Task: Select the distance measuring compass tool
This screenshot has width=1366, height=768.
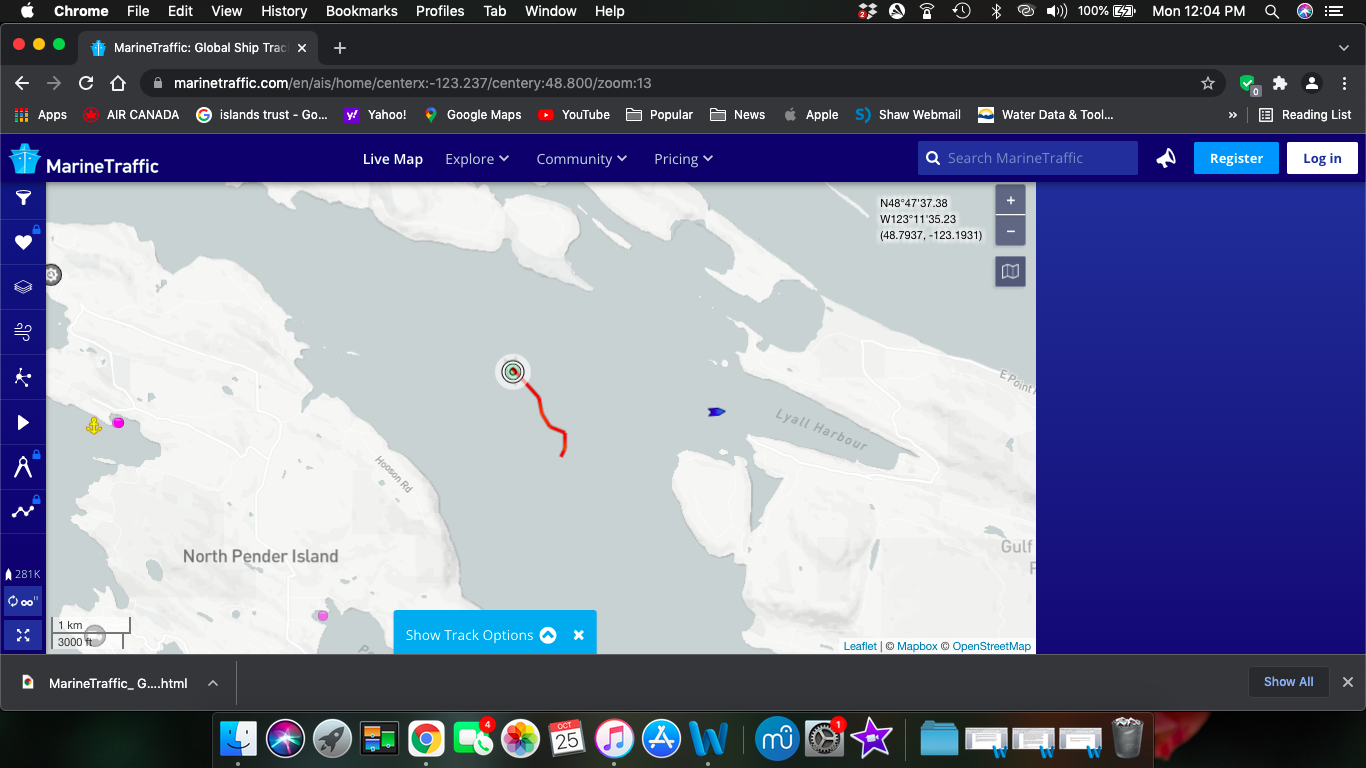Action: point(23,466)
